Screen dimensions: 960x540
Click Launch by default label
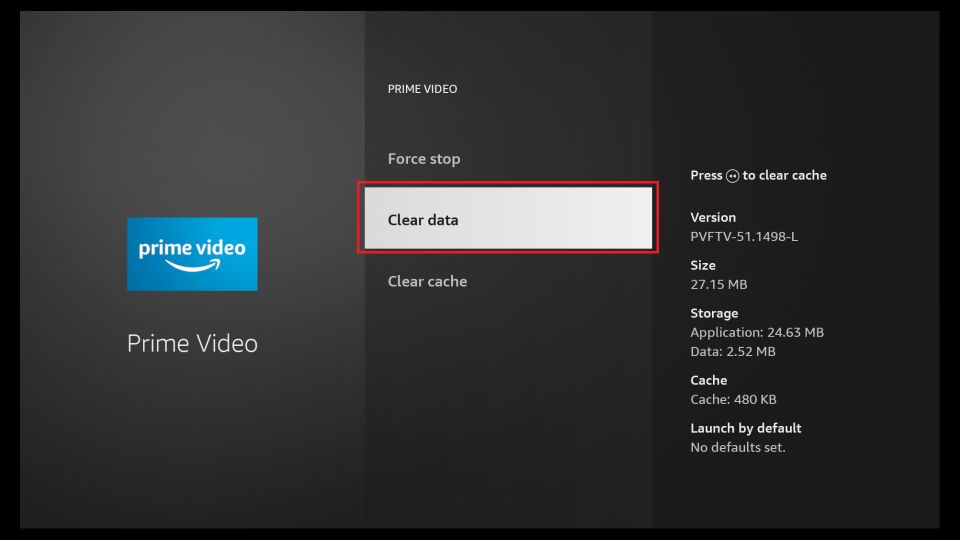click(x=746, y=428)
